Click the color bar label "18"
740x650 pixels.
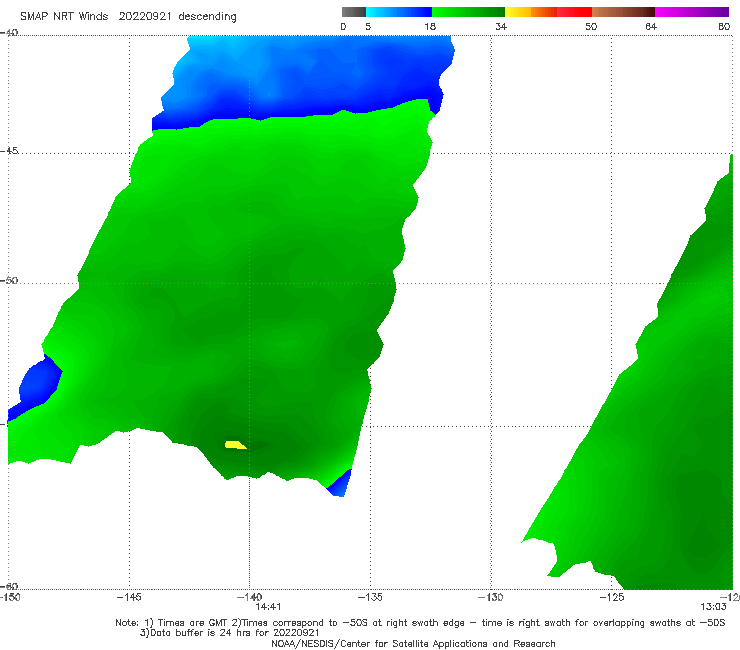430,26
